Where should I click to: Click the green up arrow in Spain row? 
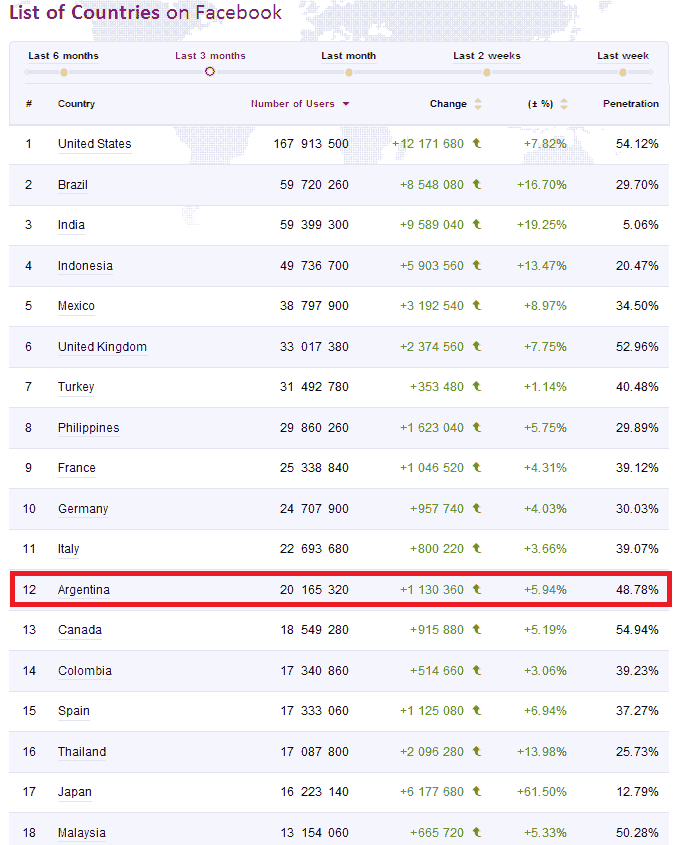(476, 710)
